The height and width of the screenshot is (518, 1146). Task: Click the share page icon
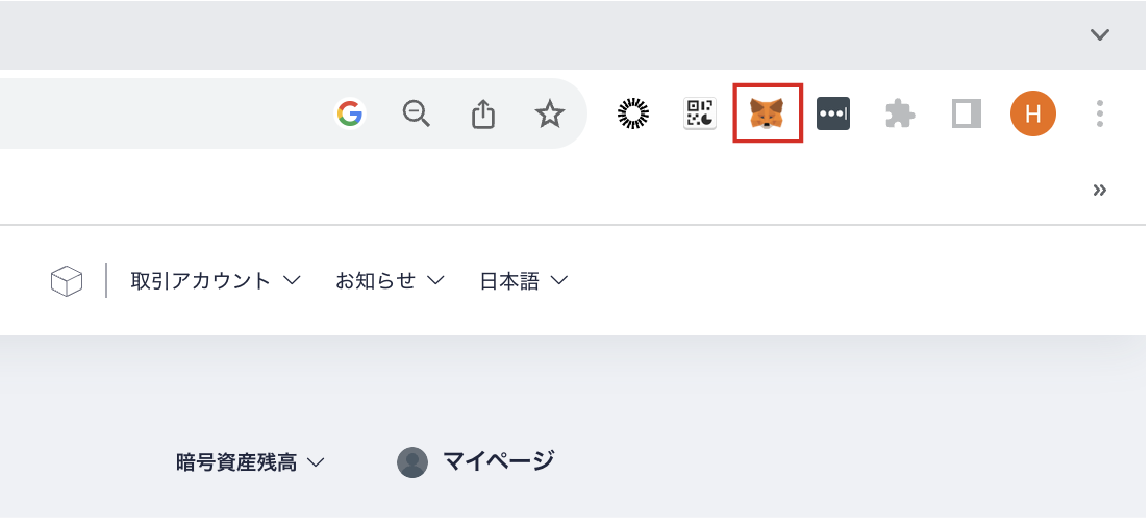pos(483,114)
